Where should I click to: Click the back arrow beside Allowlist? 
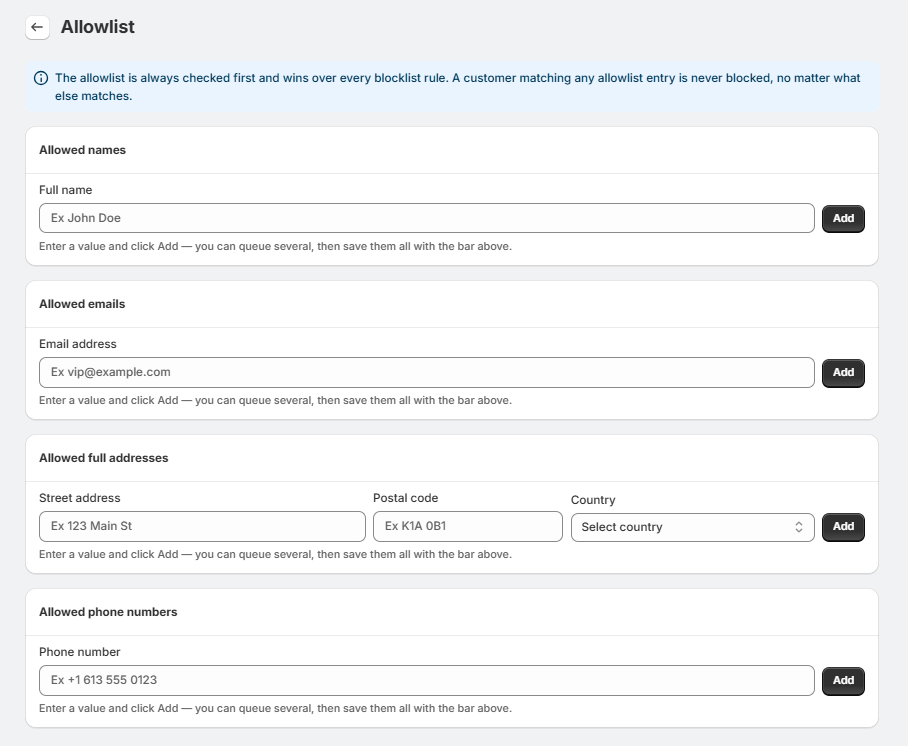[37, 27]
